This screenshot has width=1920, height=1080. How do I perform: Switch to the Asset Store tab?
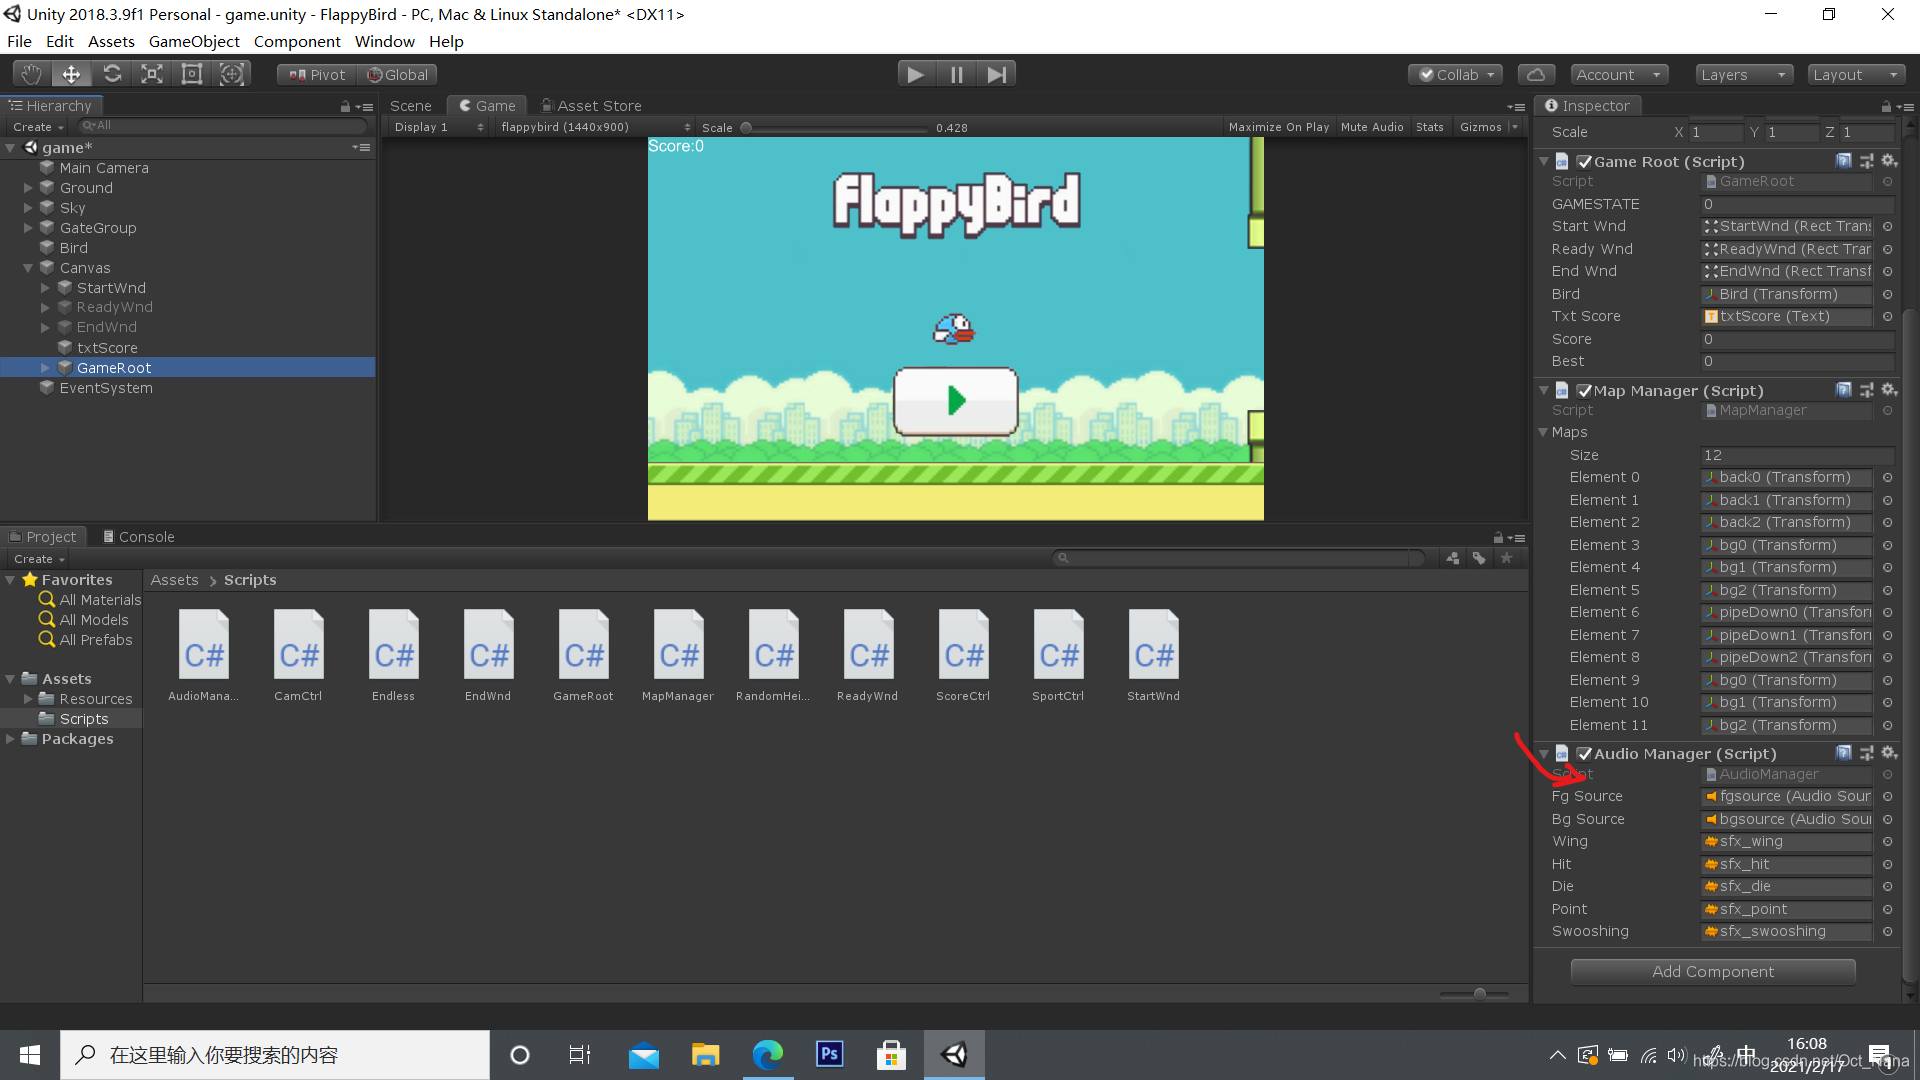[x=591, y=106]
